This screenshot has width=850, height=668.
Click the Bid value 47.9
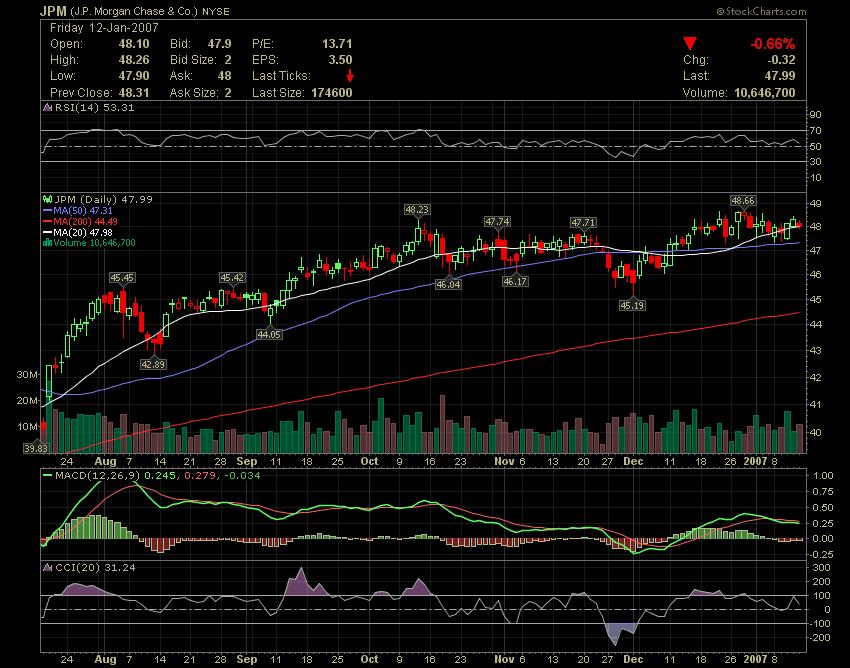[x=219, y=44]
